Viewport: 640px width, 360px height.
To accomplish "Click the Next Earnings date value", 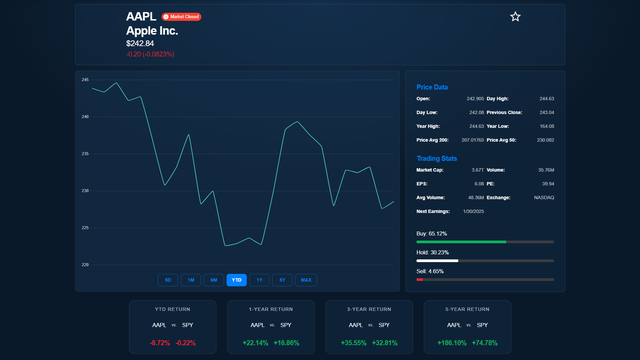I will [x=473, y=211].
